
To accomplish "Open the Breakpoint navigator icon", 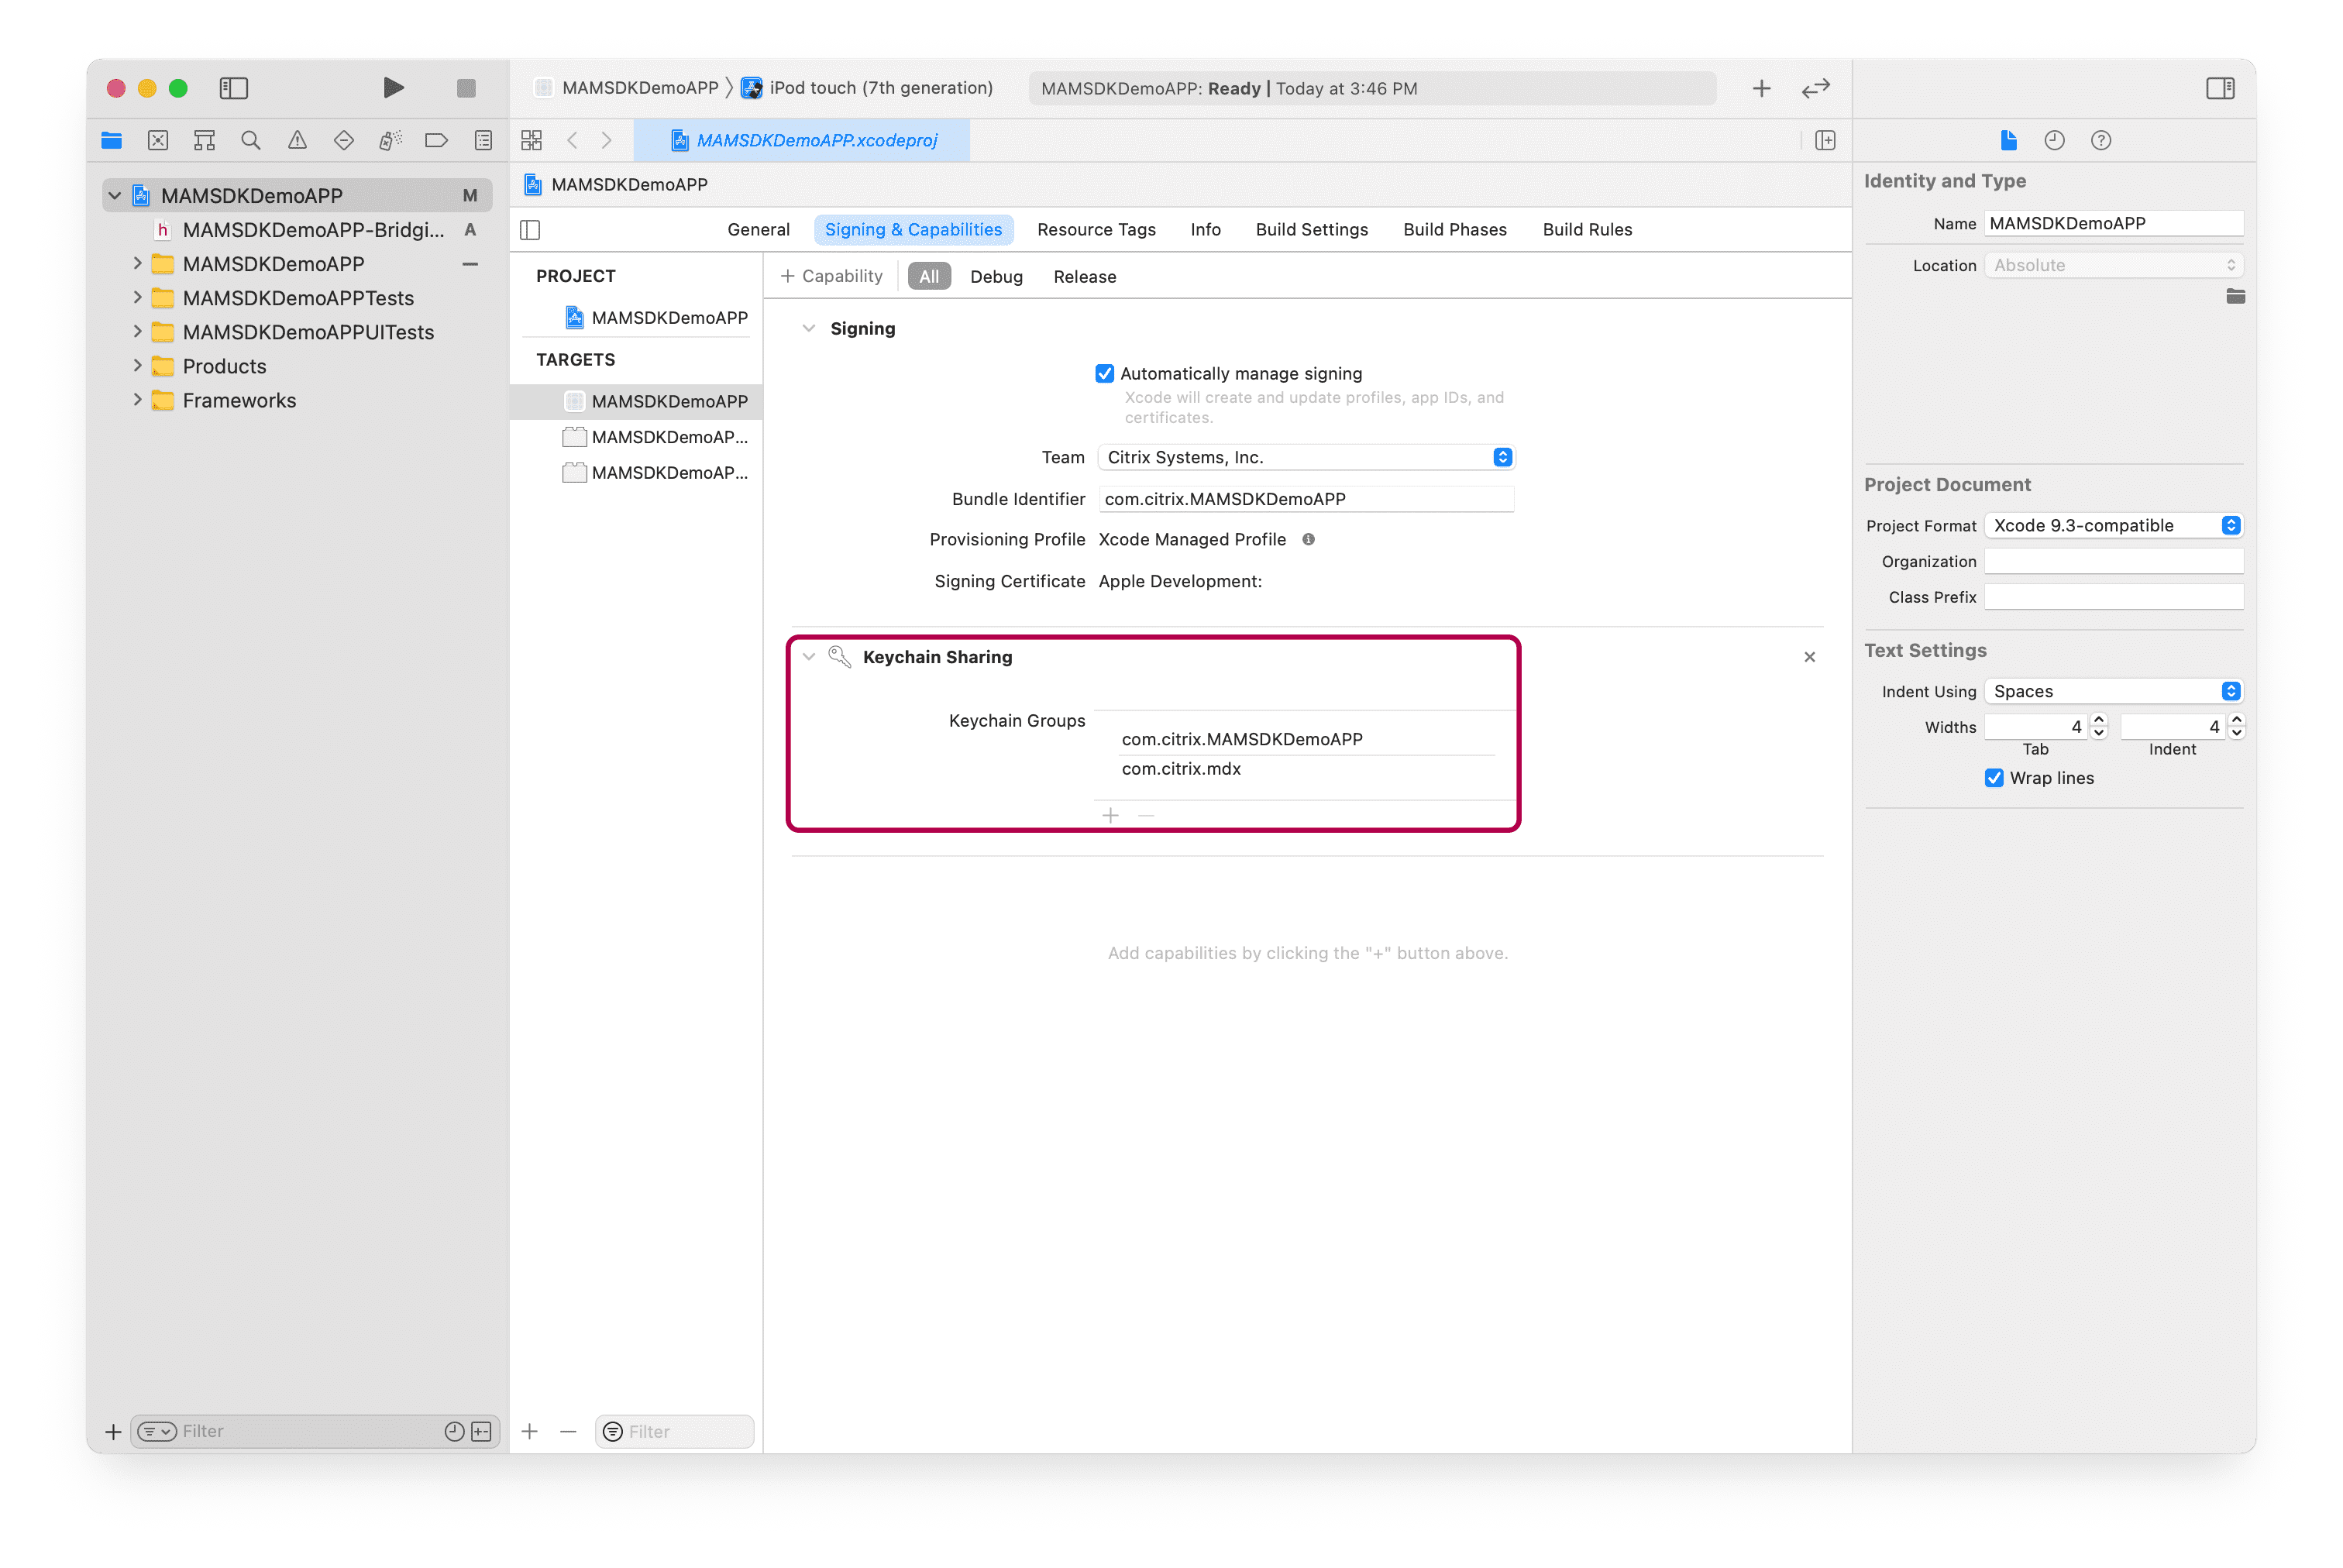I will (436, 141).
